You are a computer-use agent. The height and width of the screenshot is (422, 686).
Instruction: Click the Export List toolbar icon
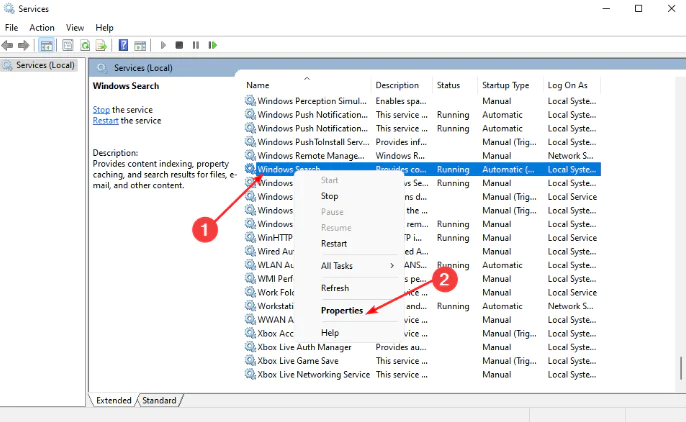pyautogui.click(x=101, y=45)
